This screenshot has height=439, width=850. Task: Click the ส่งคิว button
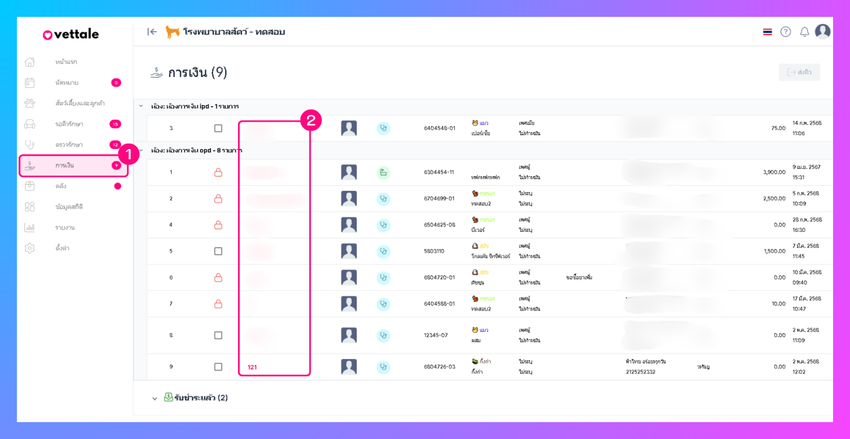(x=800, y=72)
